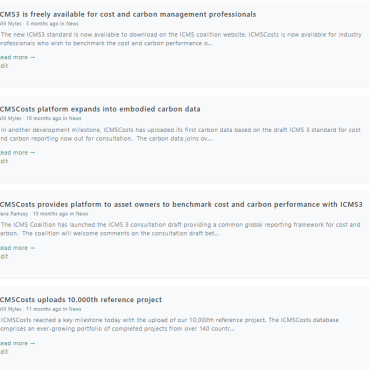Screen dimensions: 370x370
Task: Click the Edit link under the ICMS3 freely available post
Action: [x=4, y=66]
